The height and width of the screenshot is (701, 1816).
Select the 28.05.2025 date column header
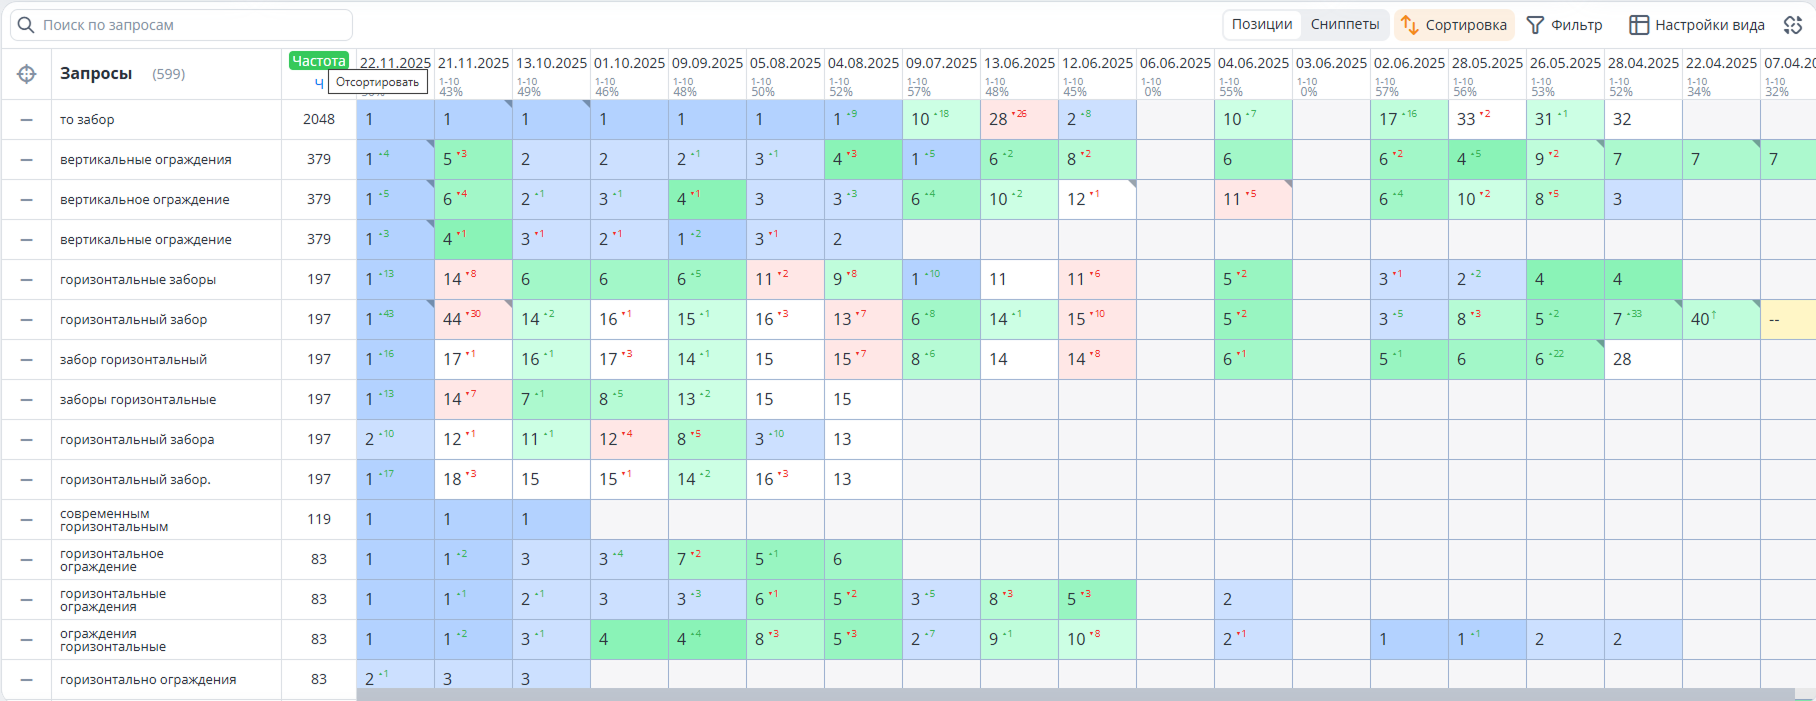click(1487, 63)
